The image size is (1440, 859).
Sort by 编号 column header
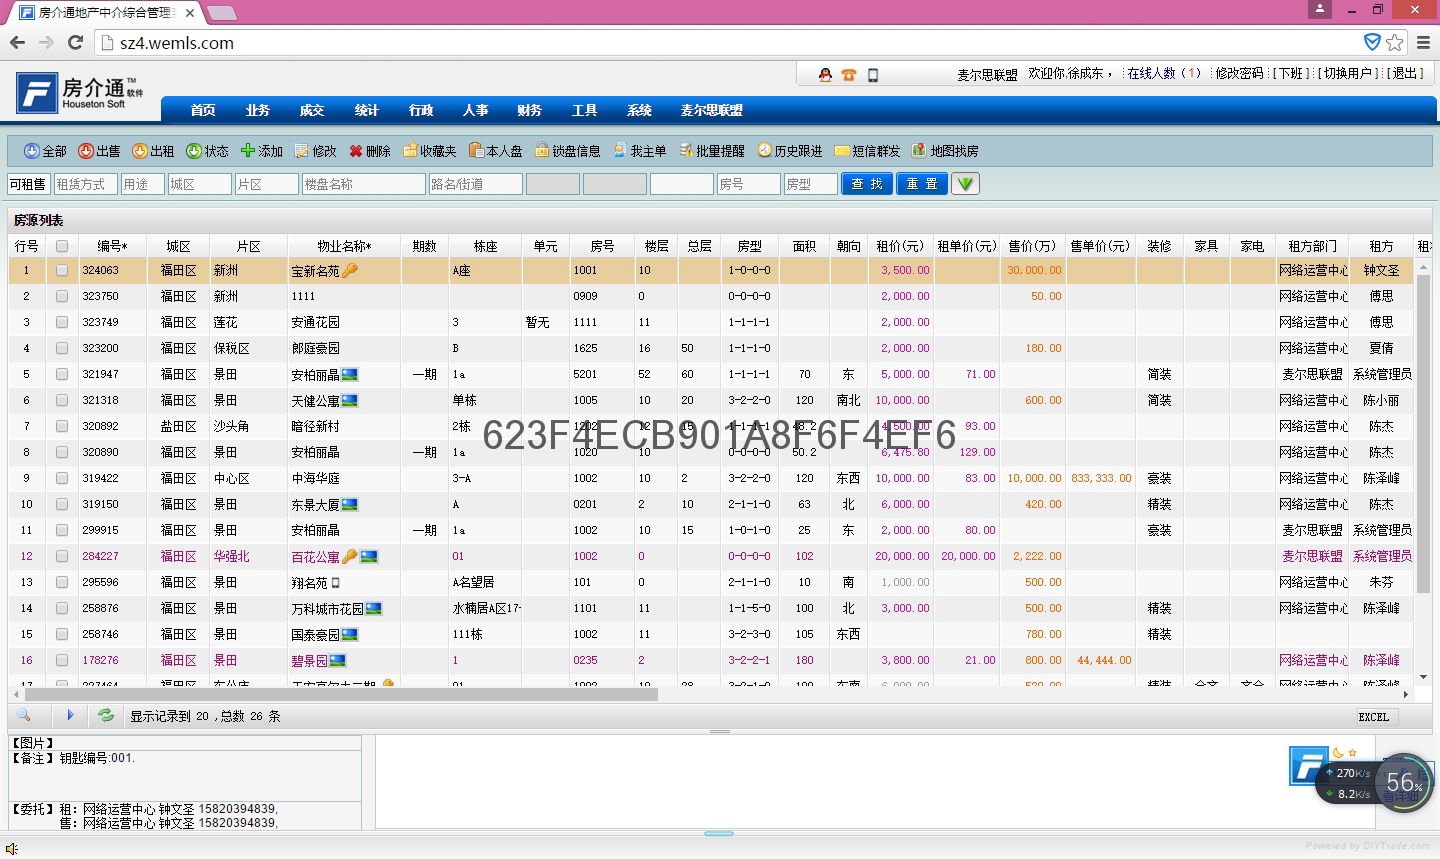click(112, 246)
